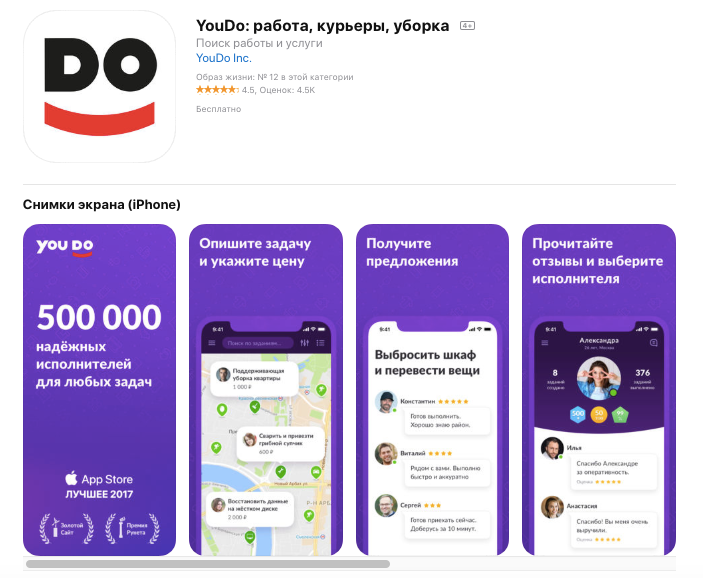Click the YouDo logo in first screenshot
This screenshot has height=578, width=703.
(x=65, y=246)
